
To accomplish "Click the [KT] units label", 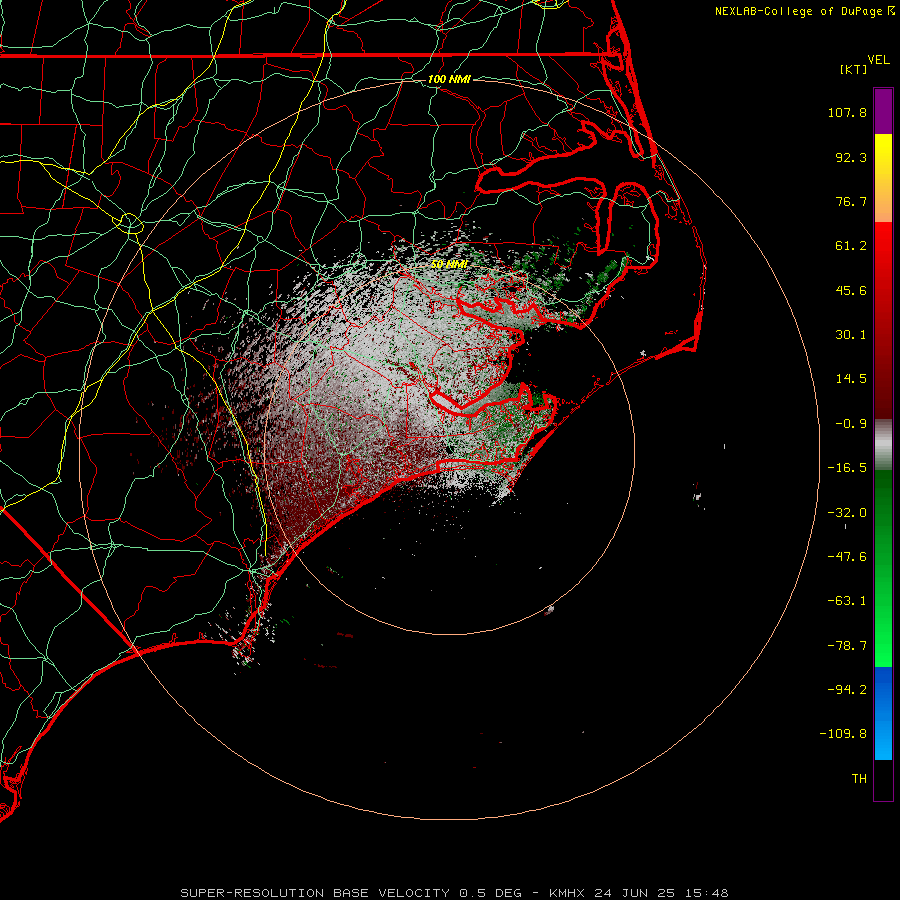I will point(854,69).
